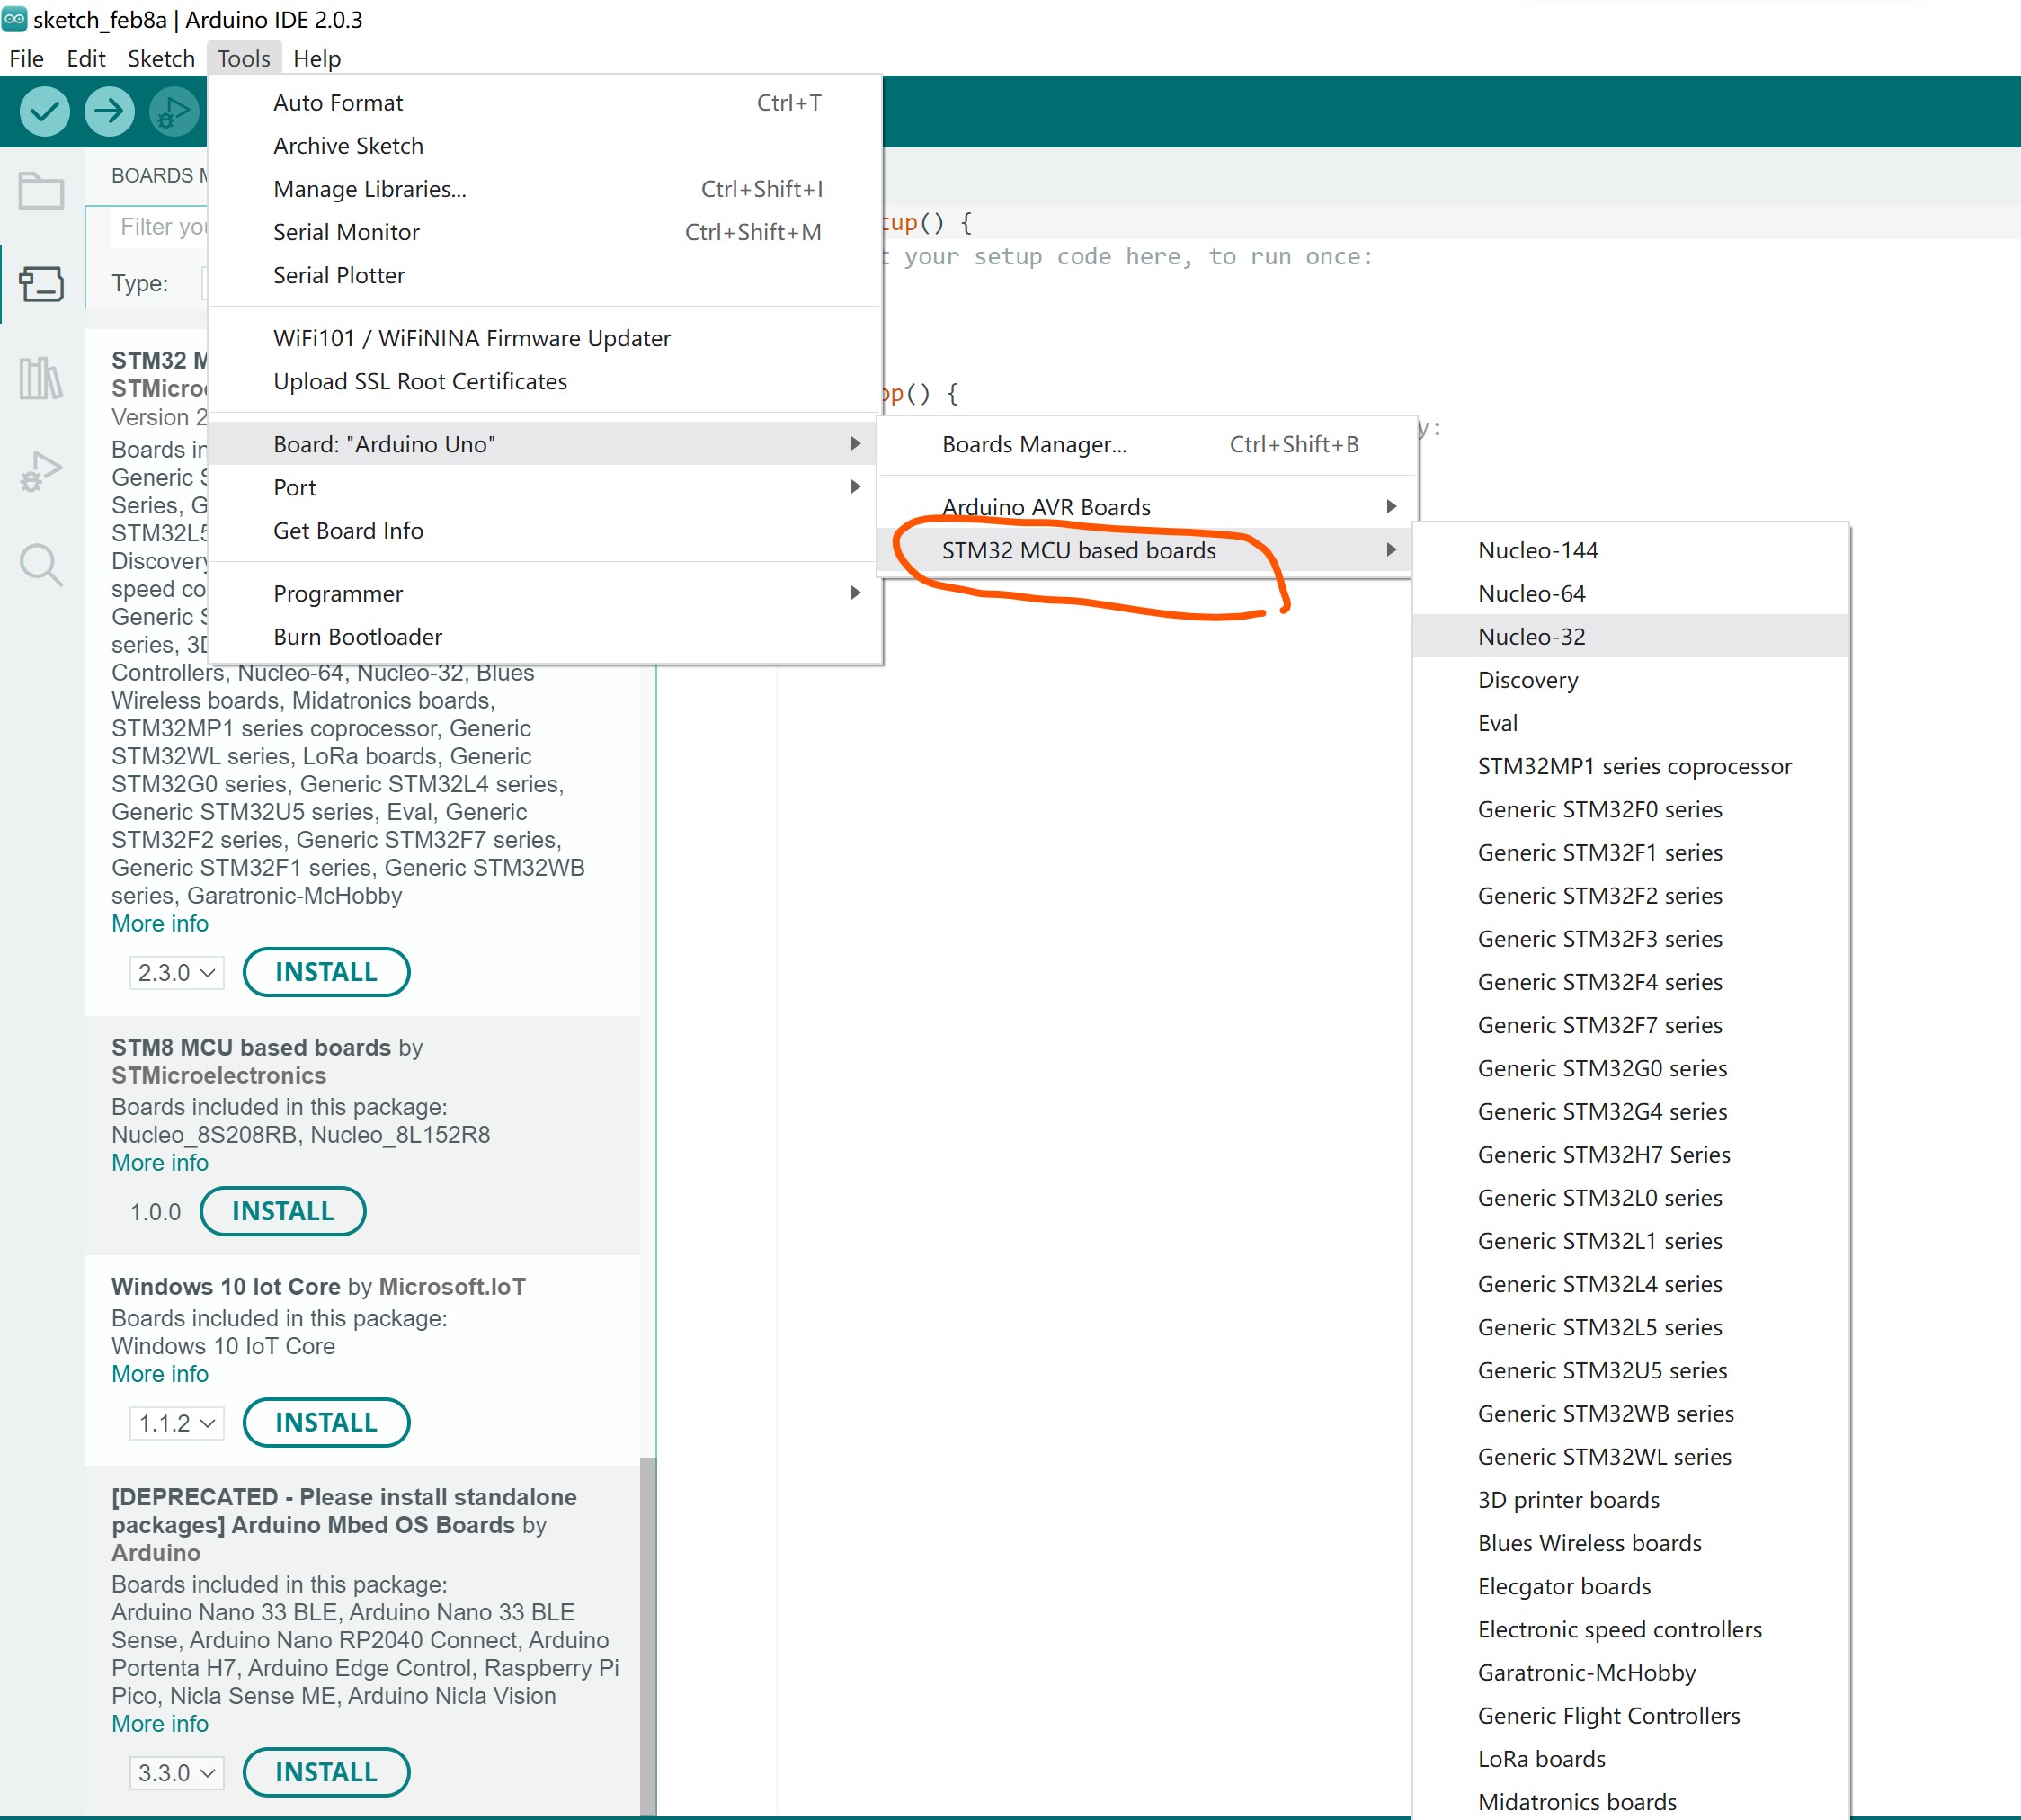This screenshot has height=1820, width=2021.
Task: Open the Sketchbook folder sidebar icon
Action: pos(41,189)
